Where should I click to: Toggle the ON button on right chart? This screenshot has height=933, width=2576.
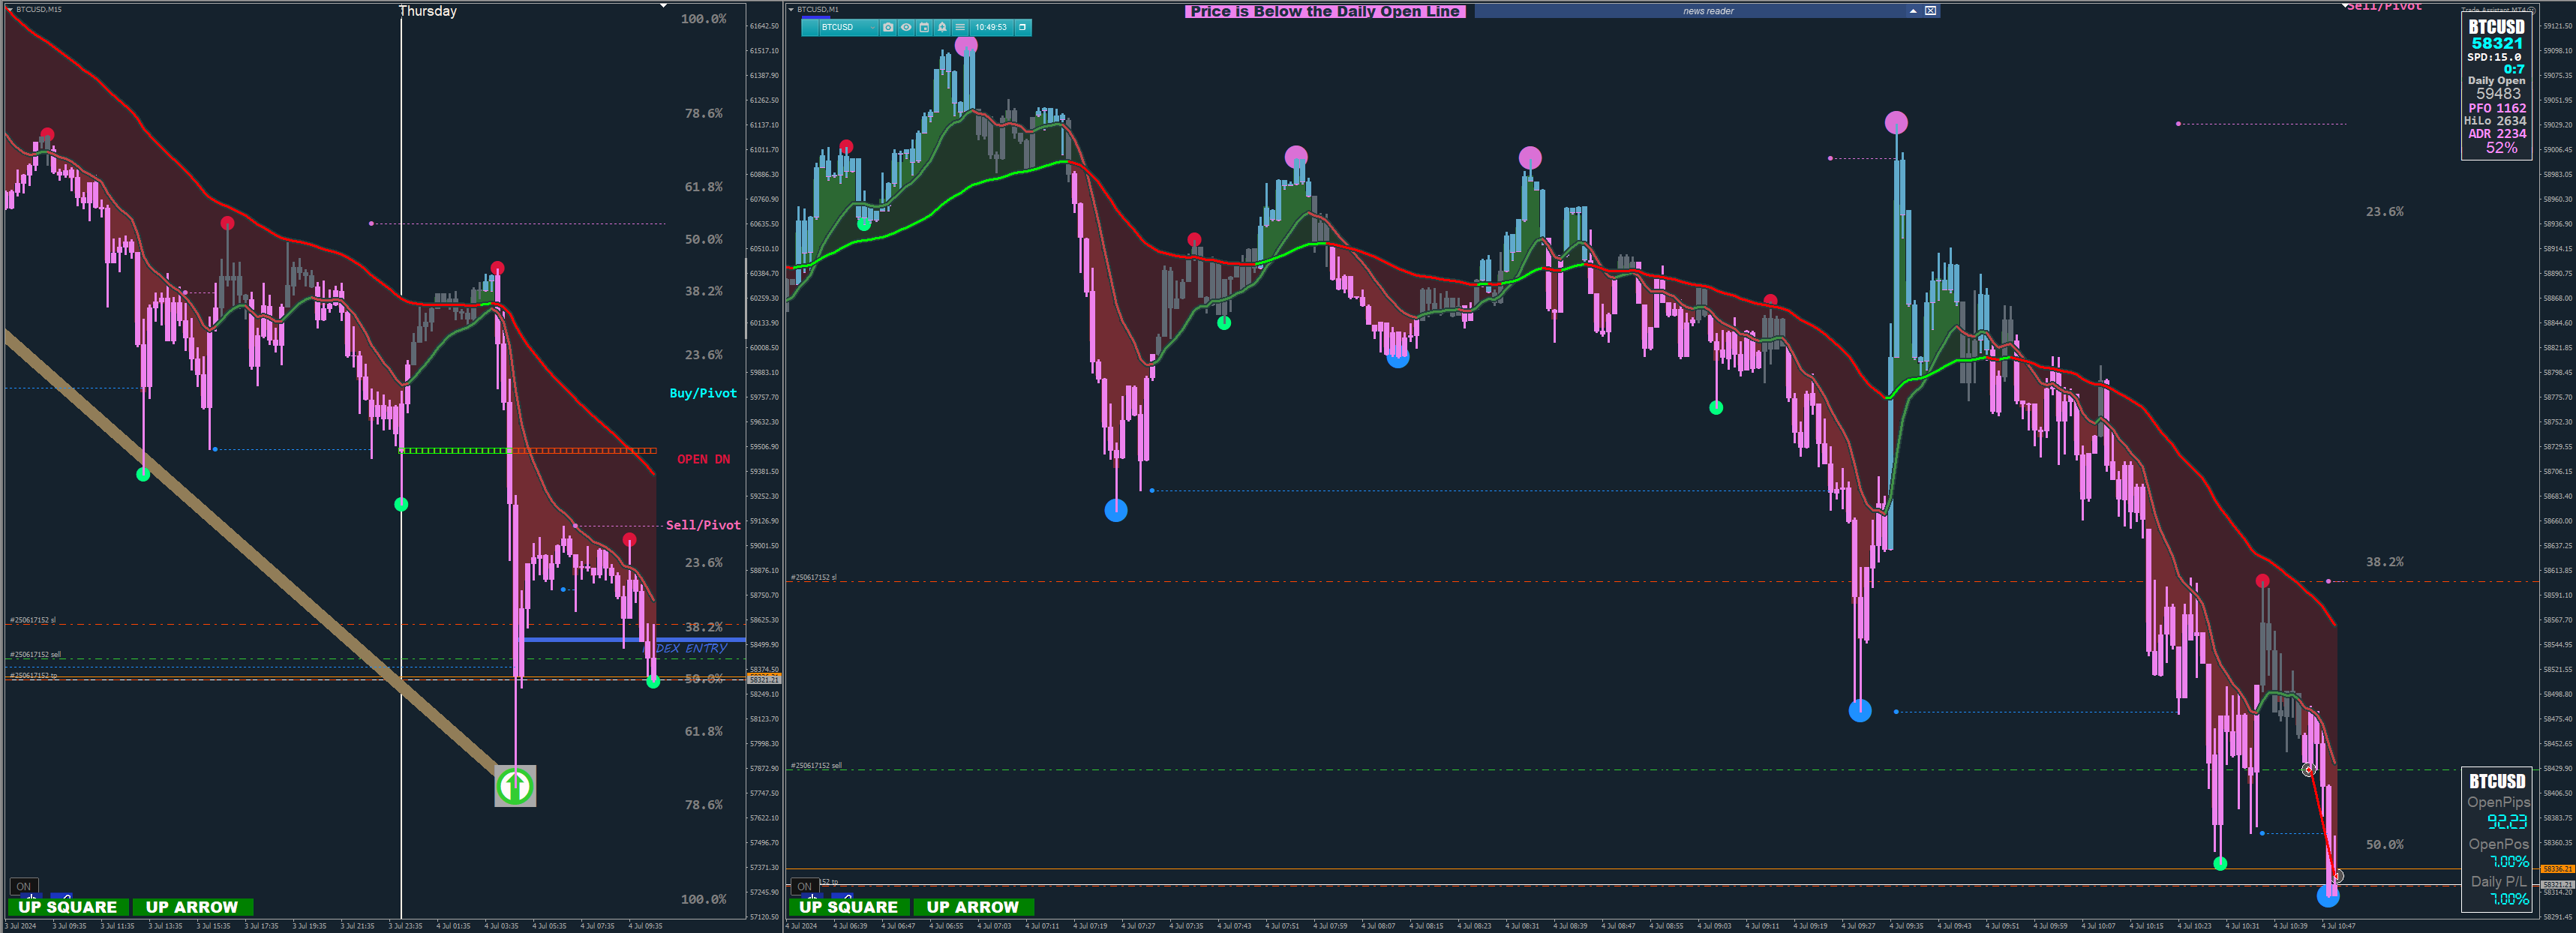[804, 886]
